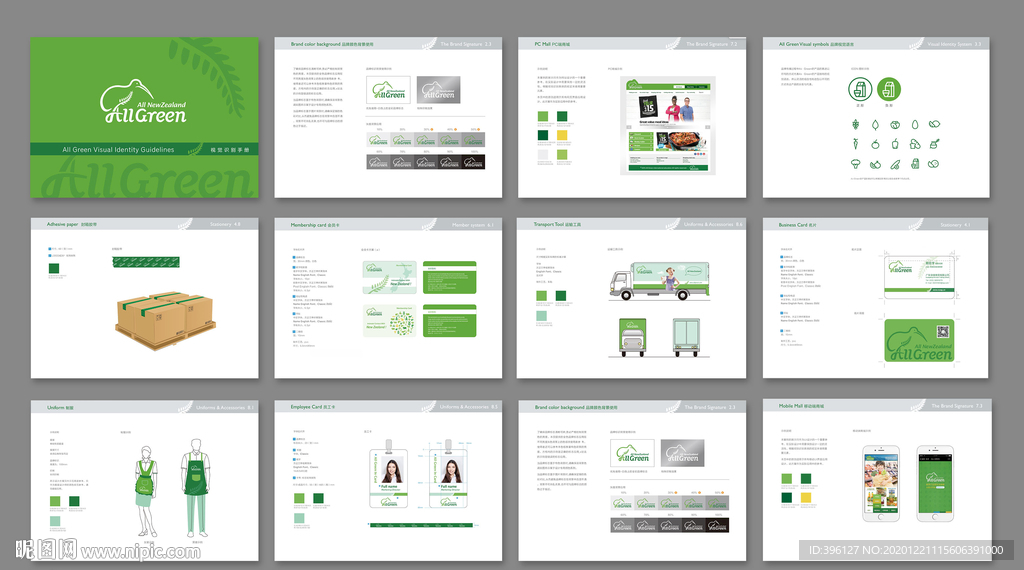Click the left phone in Mobile Mall page
Screen dimensions: 1024x570
point(882,484)
